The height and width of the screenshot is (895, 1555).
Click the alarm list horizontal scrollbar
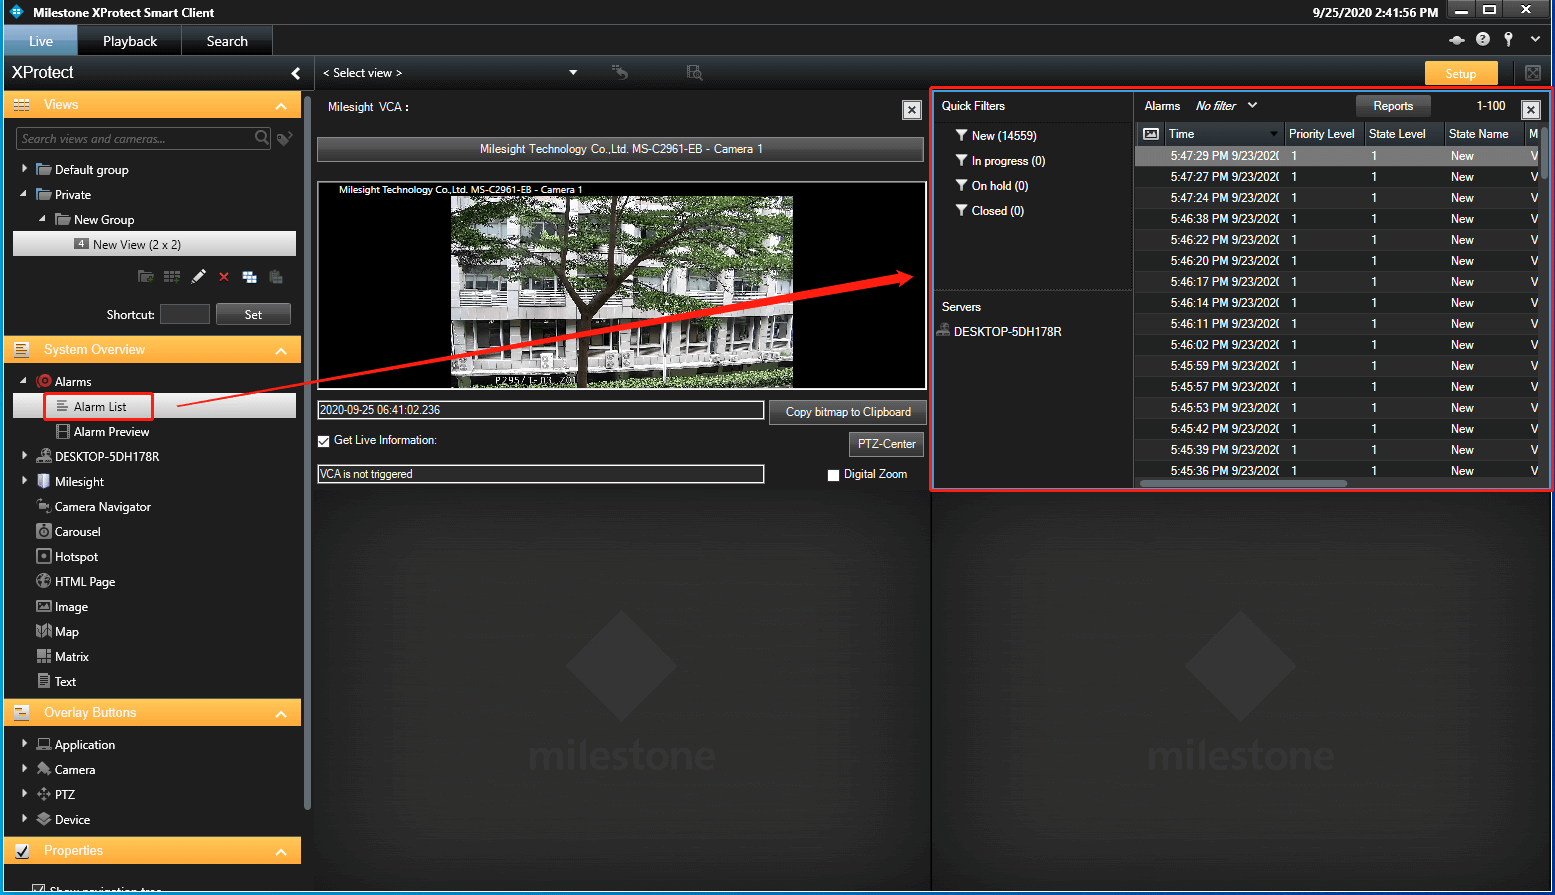(x=1243, y=483)
